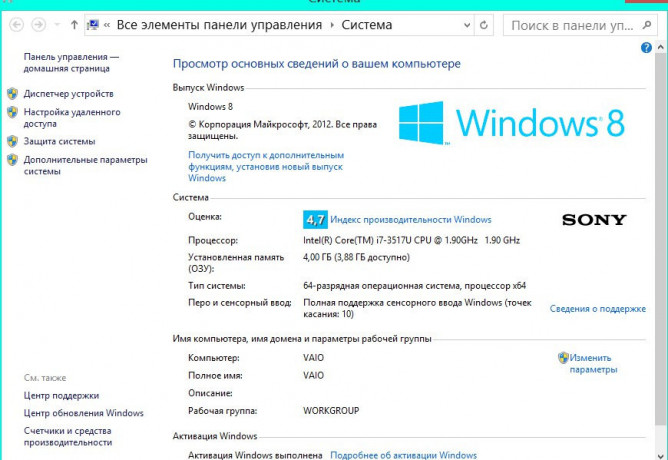
Task: Click the Windows 8 edition text
Action: (x=210, y=107)
